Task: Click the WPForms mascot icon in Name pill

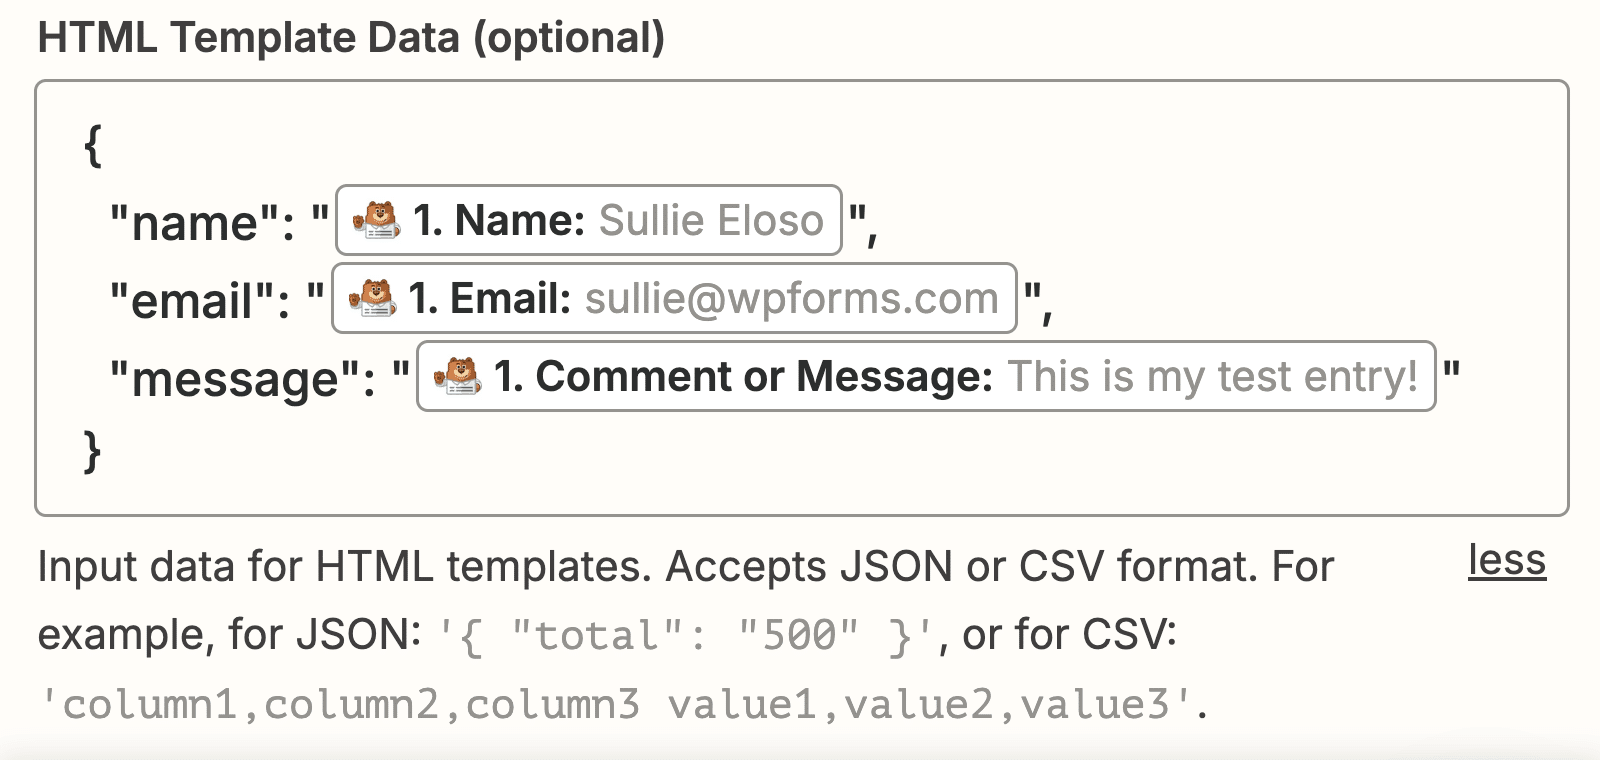Action: click(377, 220)
